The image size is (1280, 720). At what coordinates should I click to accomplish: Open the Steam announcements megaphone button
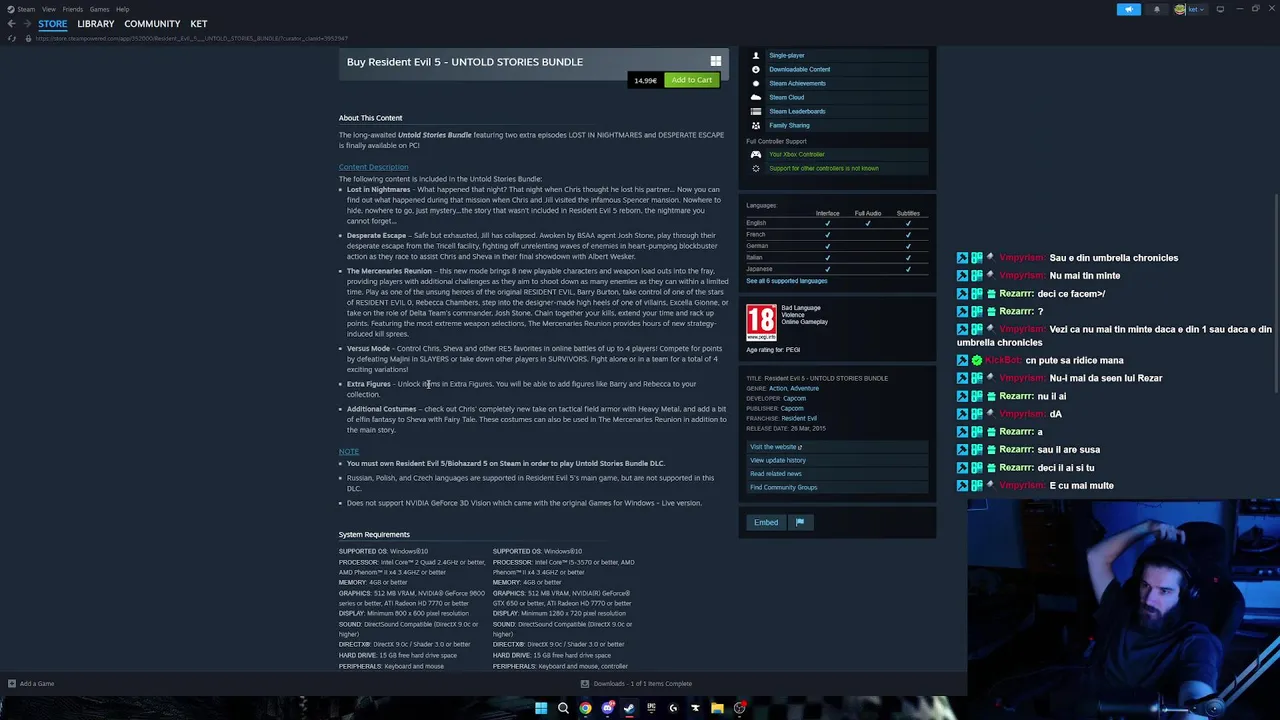click(1128, 9)
